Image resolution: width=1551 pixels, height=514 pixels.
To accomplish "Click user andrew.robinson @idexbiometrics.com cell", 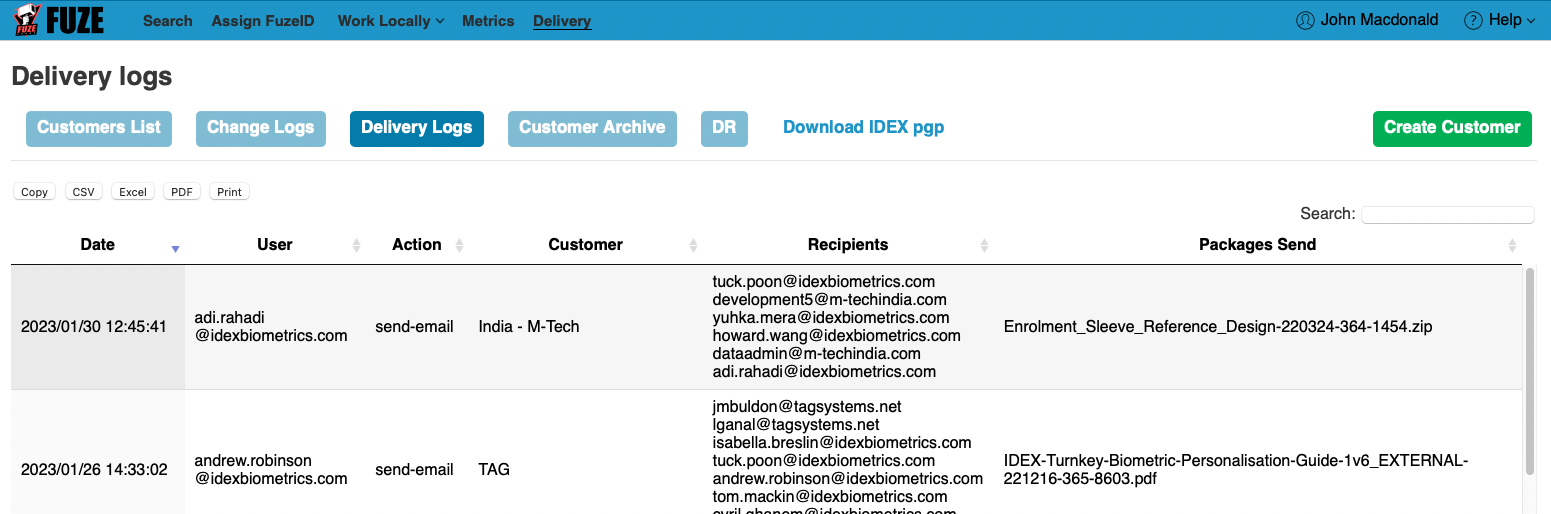I will (x=271, y=469).
